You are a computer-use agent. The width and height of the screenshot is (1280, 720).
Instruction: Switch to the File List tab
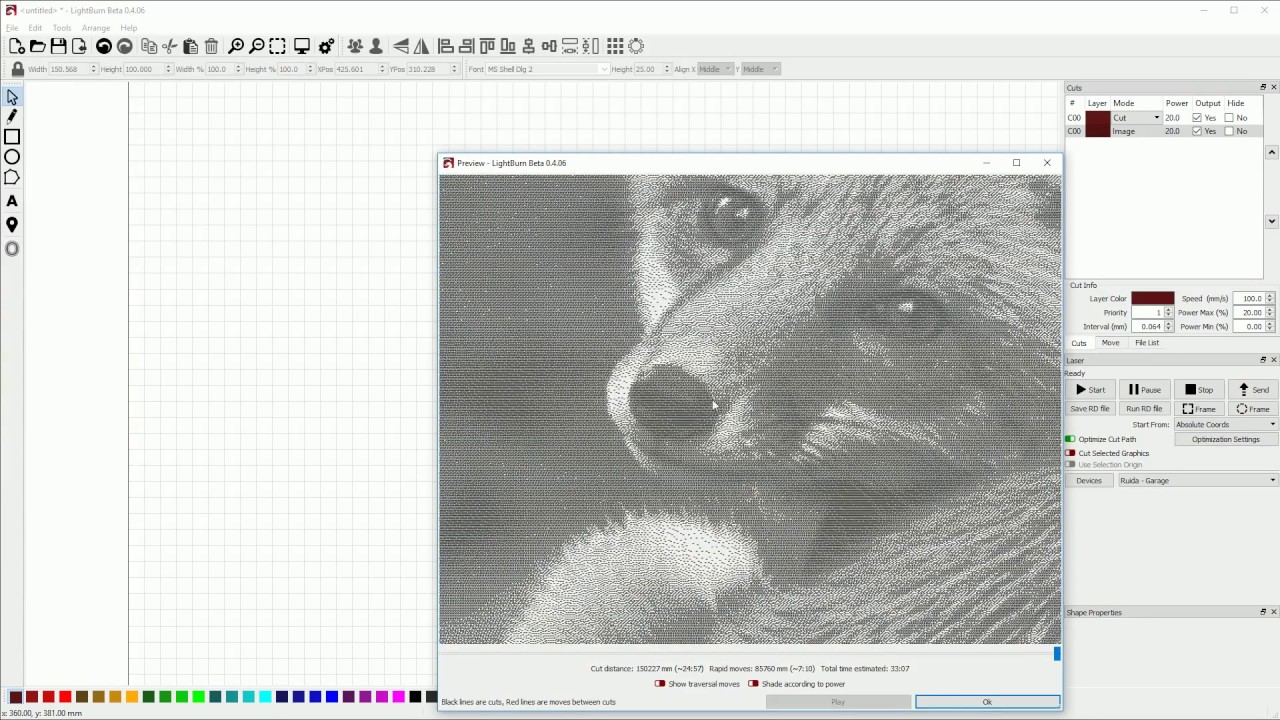click(x=1147, y=343)
